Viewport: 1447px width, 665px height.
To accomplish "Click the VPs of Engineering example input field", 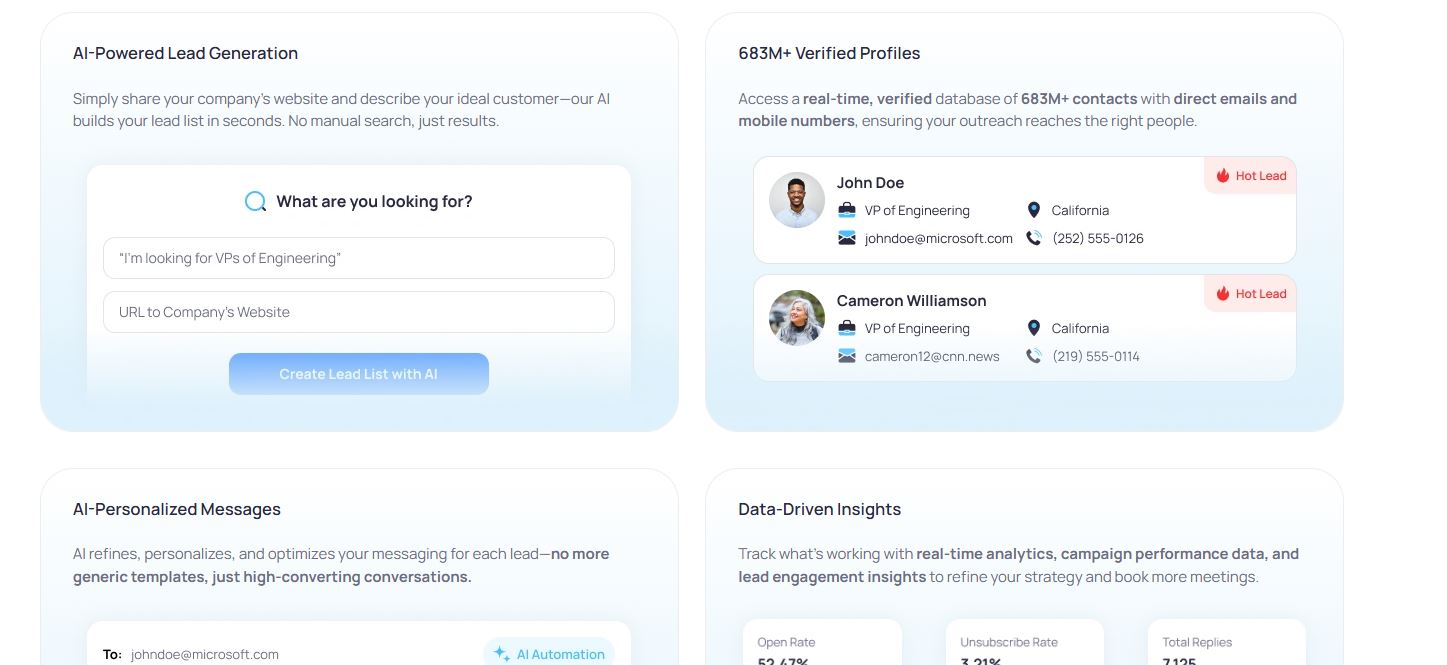I will (x=359, y=258).
